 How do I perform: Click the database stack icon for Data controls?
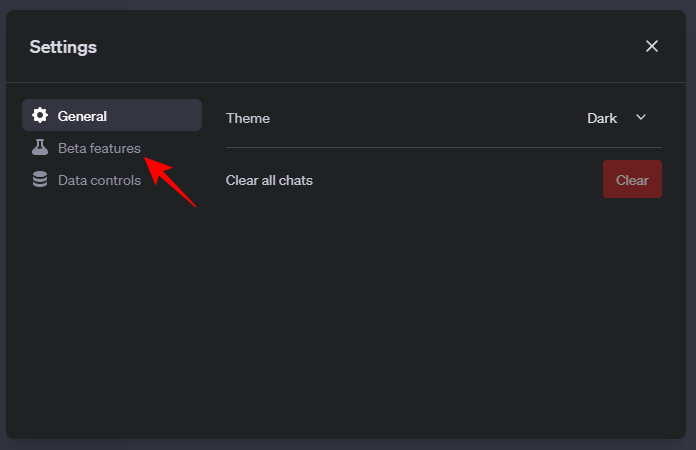40,180
